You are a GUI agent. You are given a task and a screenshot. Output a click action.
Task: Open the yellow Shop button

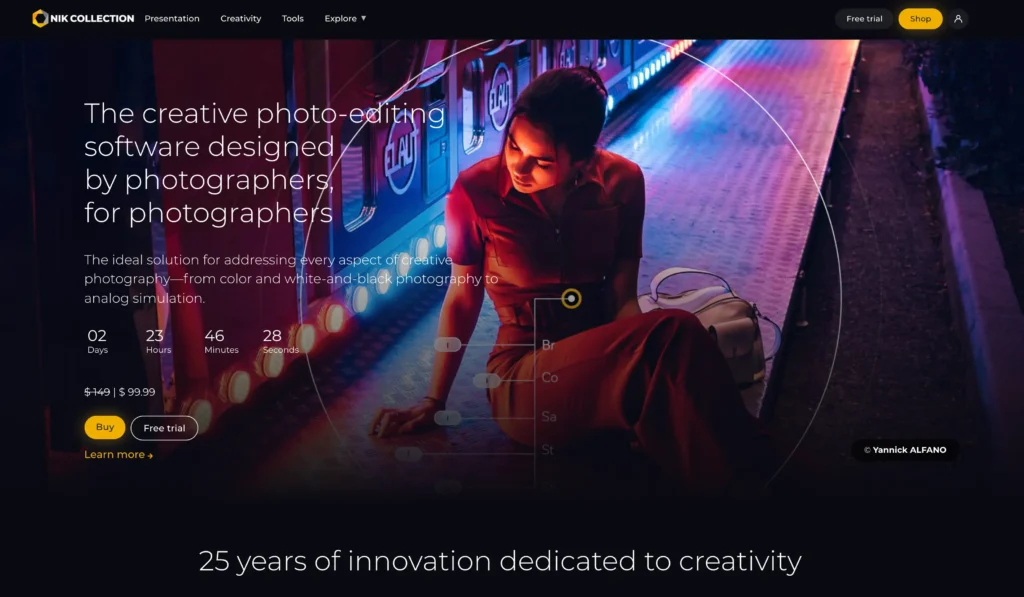pos(920,19)
